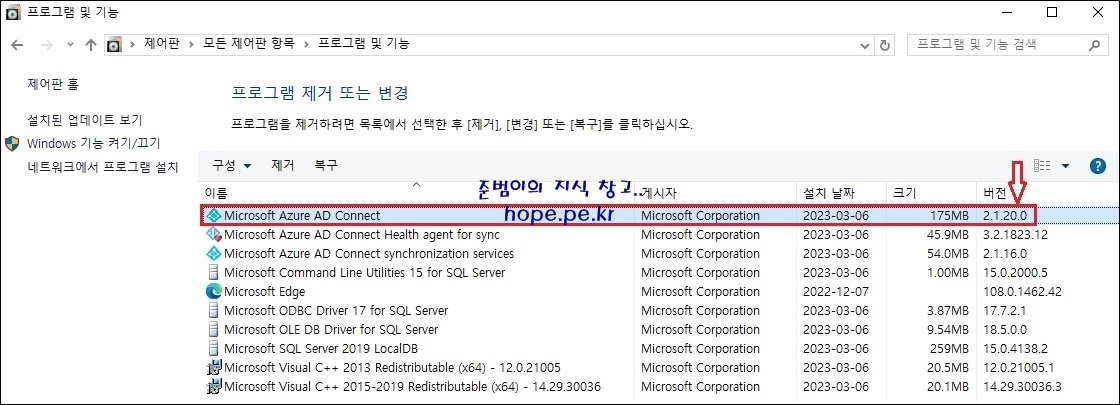Click the Azure AD Connect program icon

point(214,215)
